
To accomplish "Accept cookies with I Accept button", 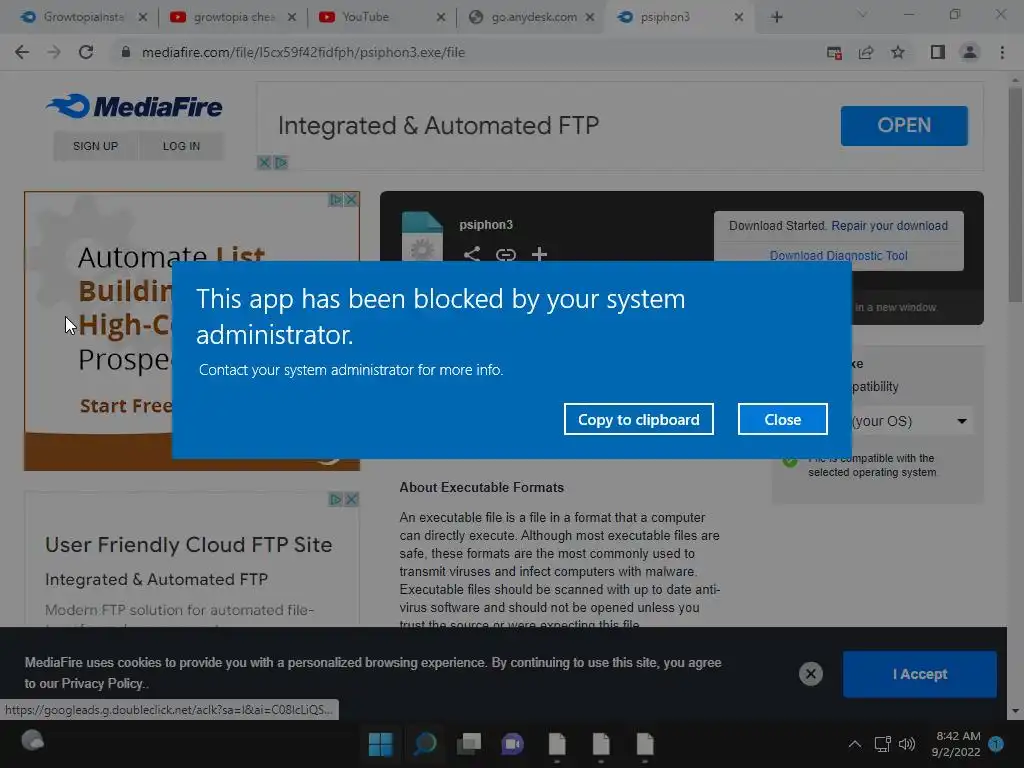I will click(920, 674).
